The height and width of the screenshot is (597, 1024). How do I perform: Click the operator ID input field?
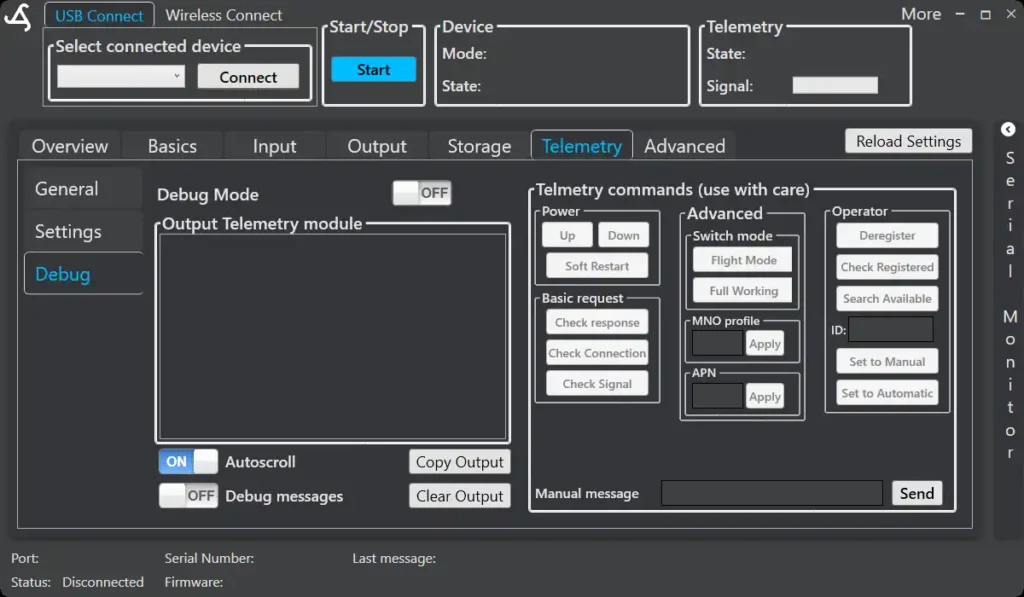coord(890,330)
